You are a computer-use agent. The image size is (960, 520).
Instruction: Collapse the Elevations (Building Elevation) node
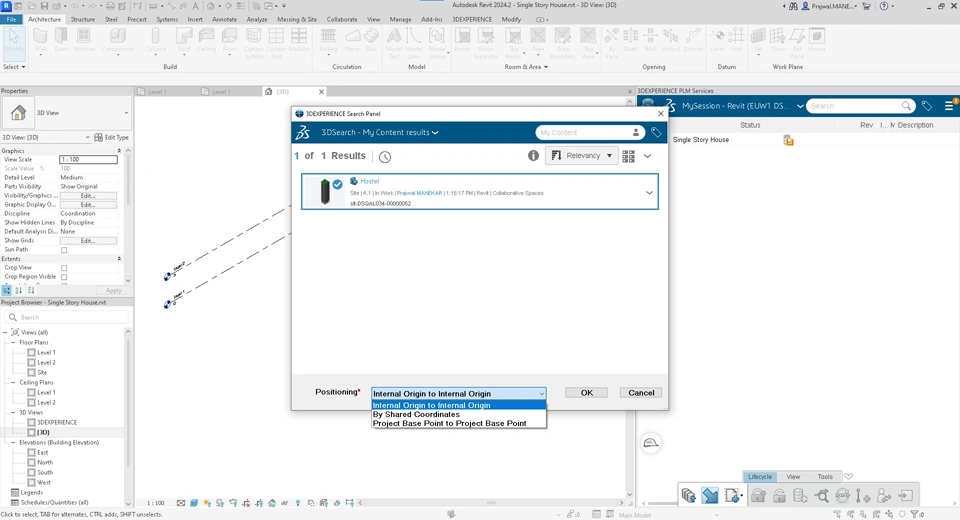(x=13, y=442)
